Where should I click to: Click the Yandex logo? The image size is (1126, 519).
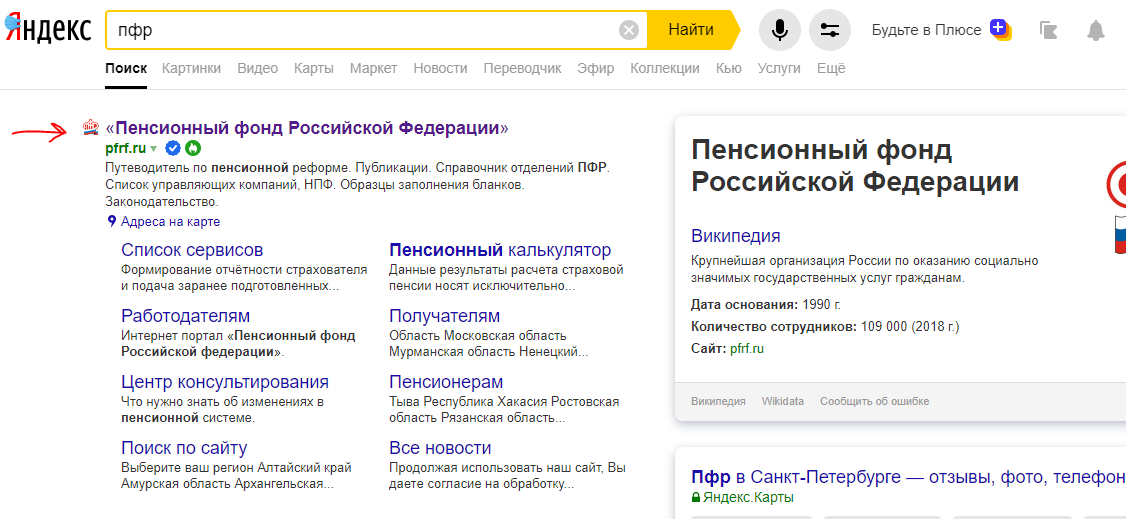[x=48, y=29]
